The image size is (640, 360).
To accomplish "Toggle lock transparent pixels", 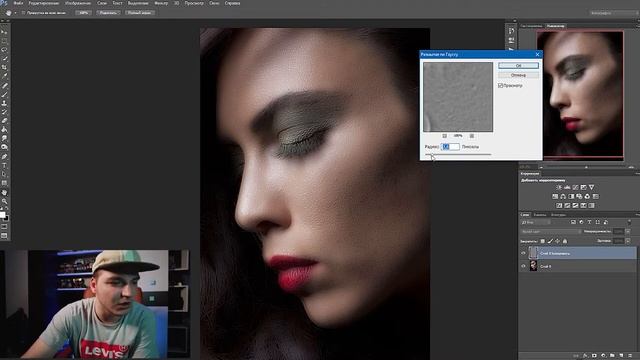I will [542, 241].
